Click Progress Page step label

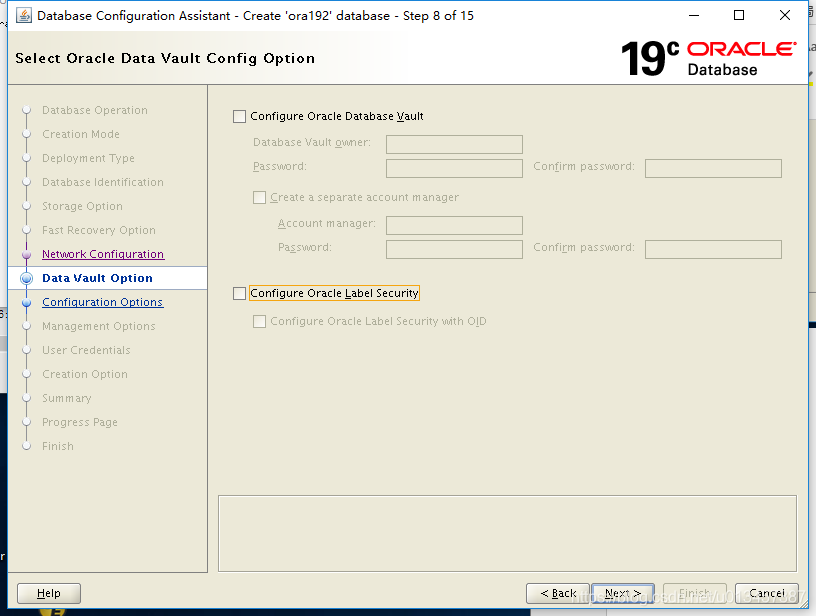(80, 422)
